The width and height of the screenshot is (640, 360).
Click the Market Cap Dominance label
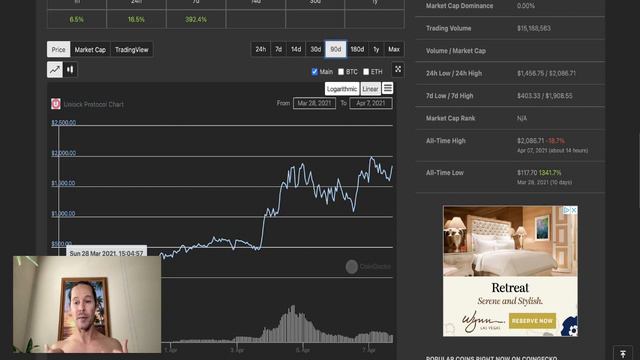point(460,6)
